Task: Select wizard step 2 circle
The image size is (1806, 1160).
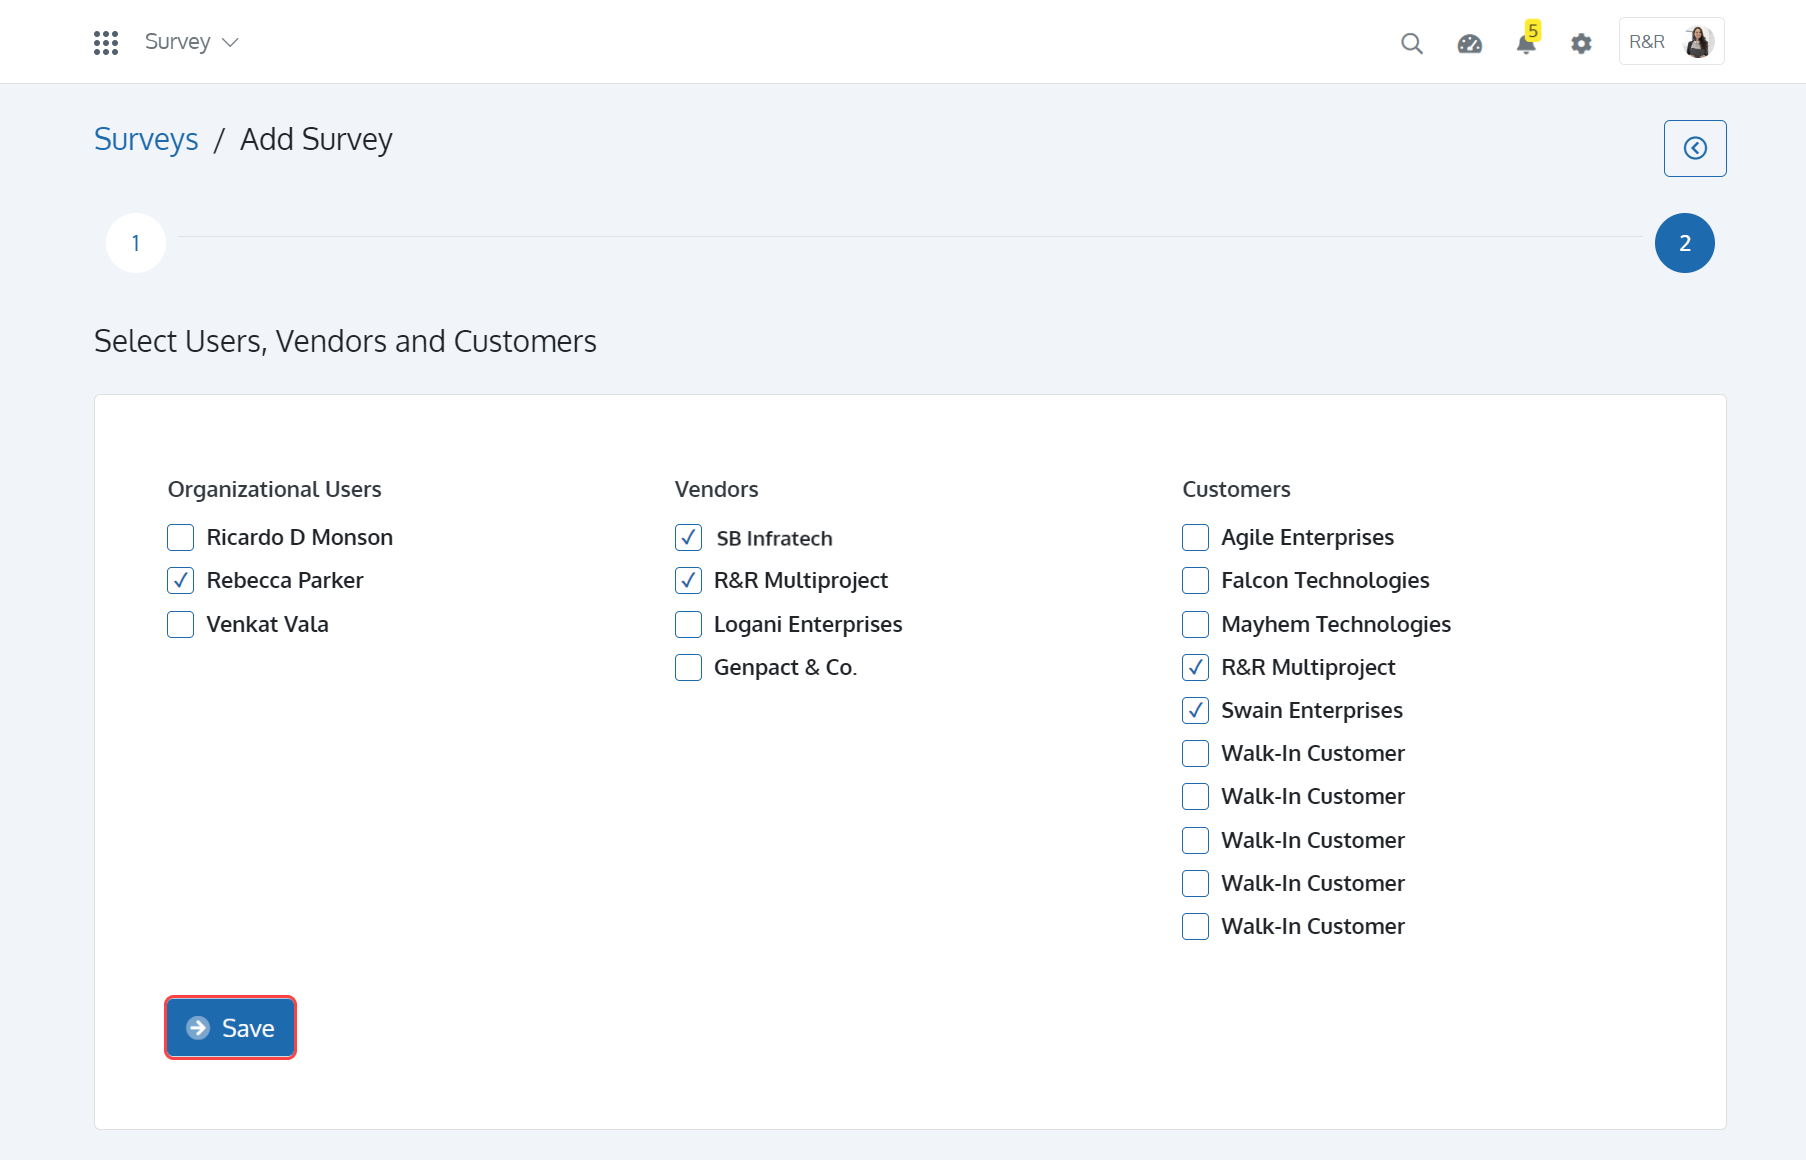Action: pyautogui.click(x=1685, y=243)
